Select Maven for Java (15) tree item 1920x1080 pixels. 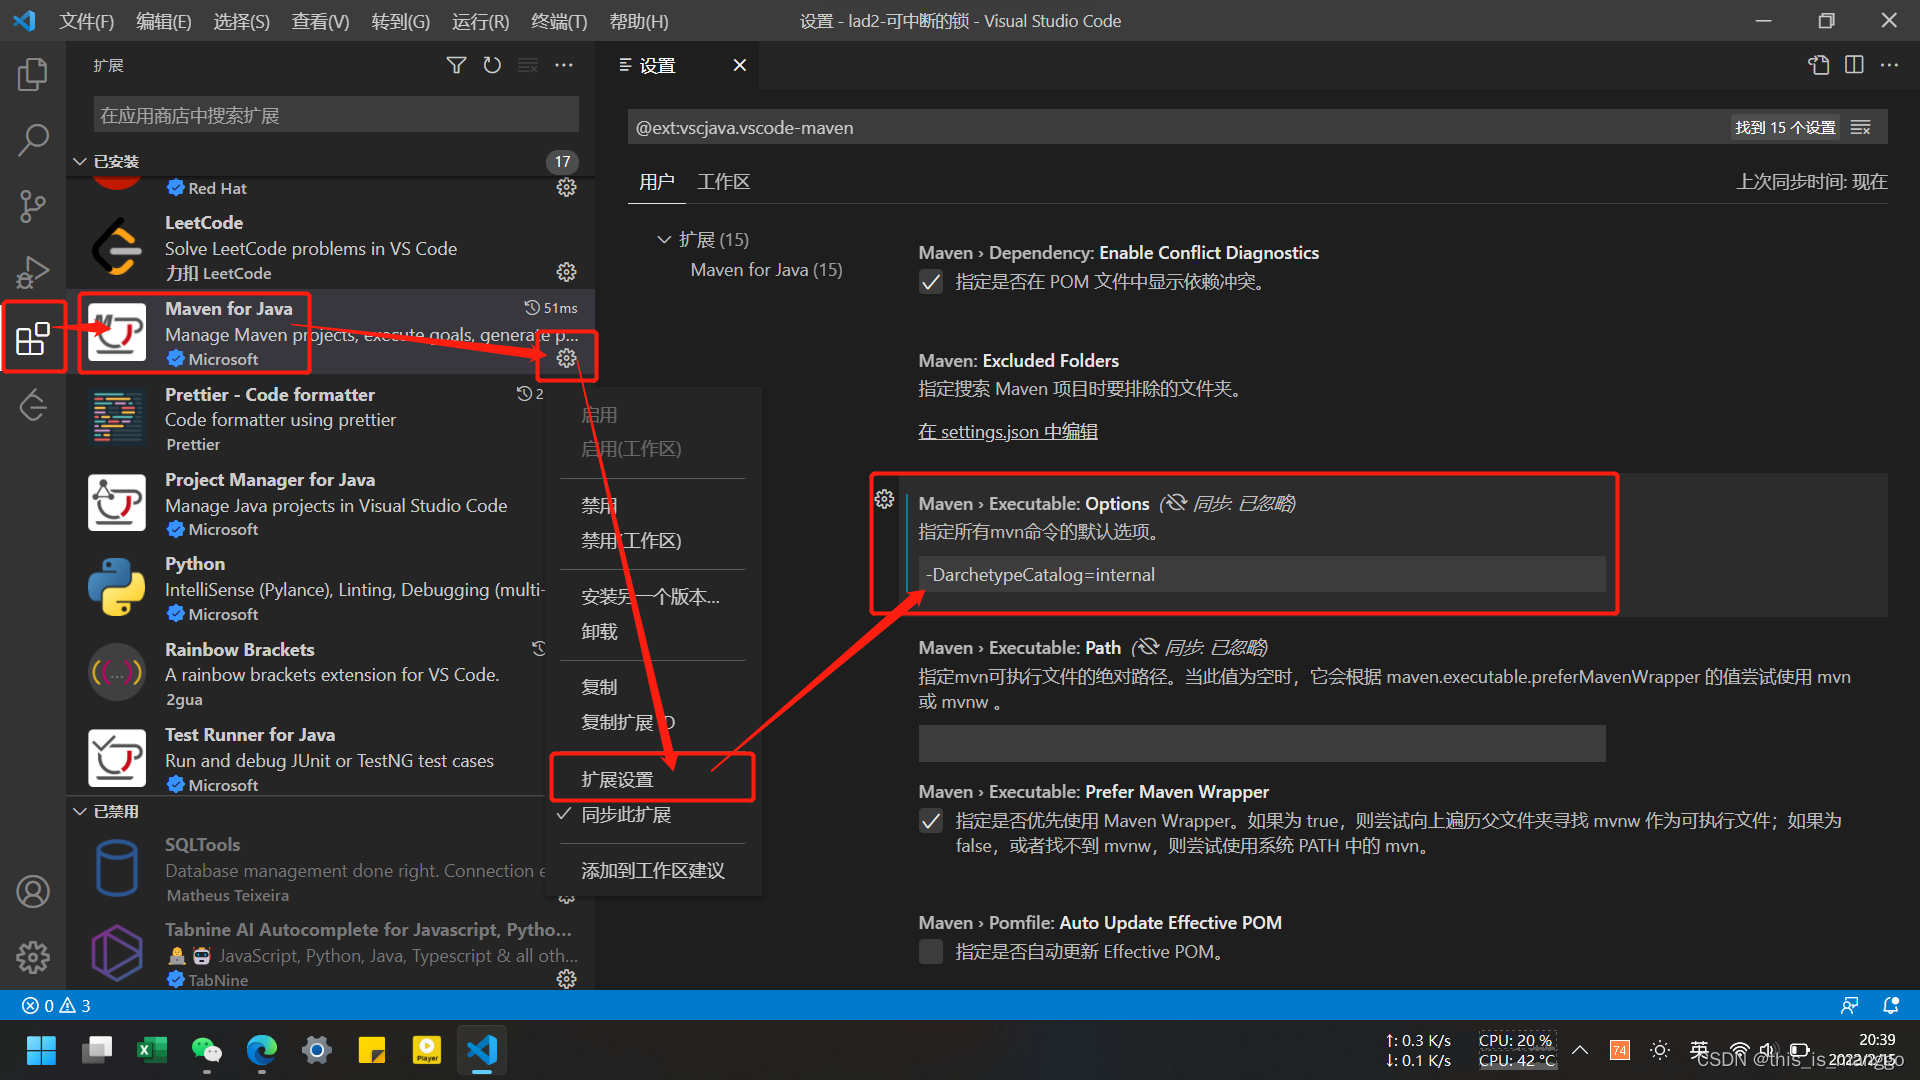[x=766, y=270]
